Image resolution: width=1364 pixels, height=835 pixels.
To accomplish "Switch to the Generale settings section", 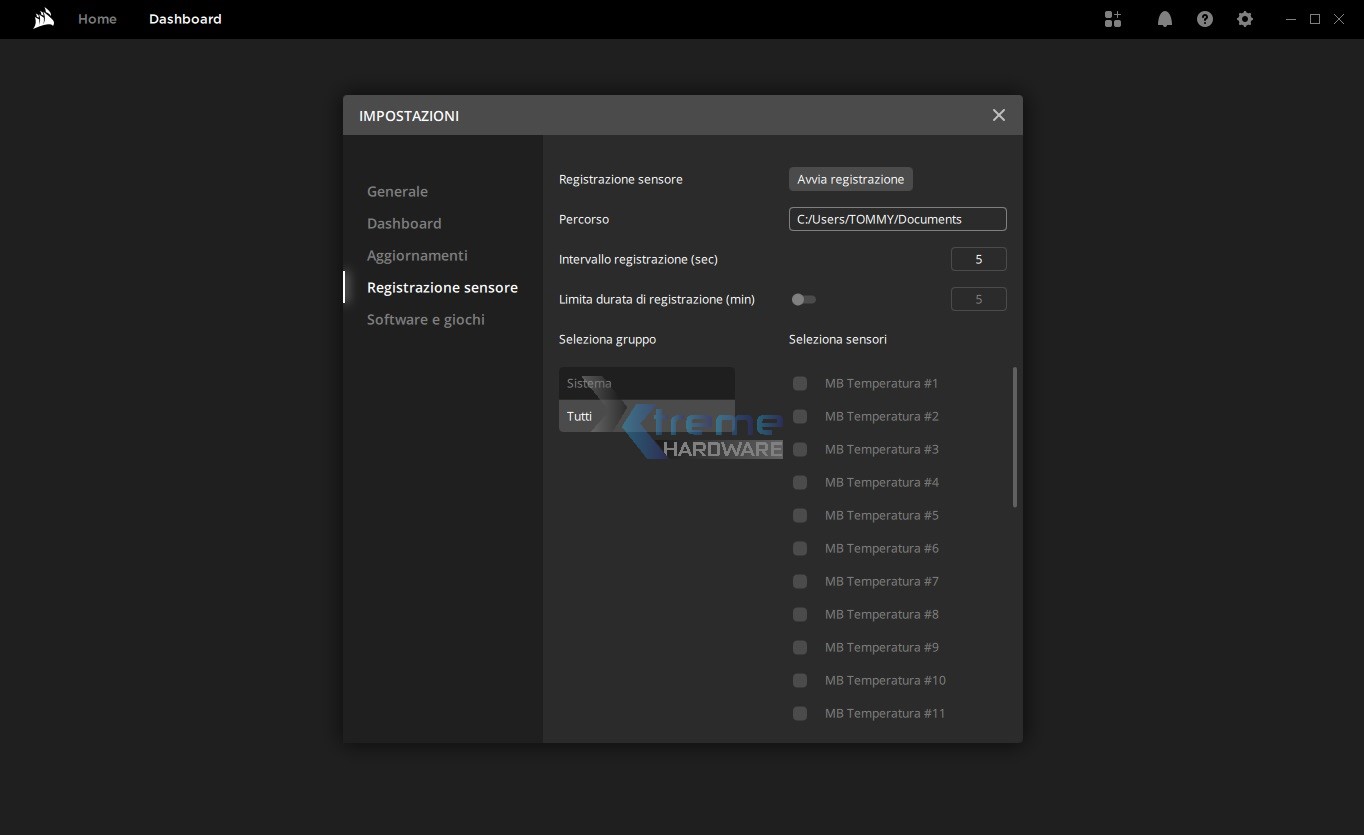I will tap(397, 191).
